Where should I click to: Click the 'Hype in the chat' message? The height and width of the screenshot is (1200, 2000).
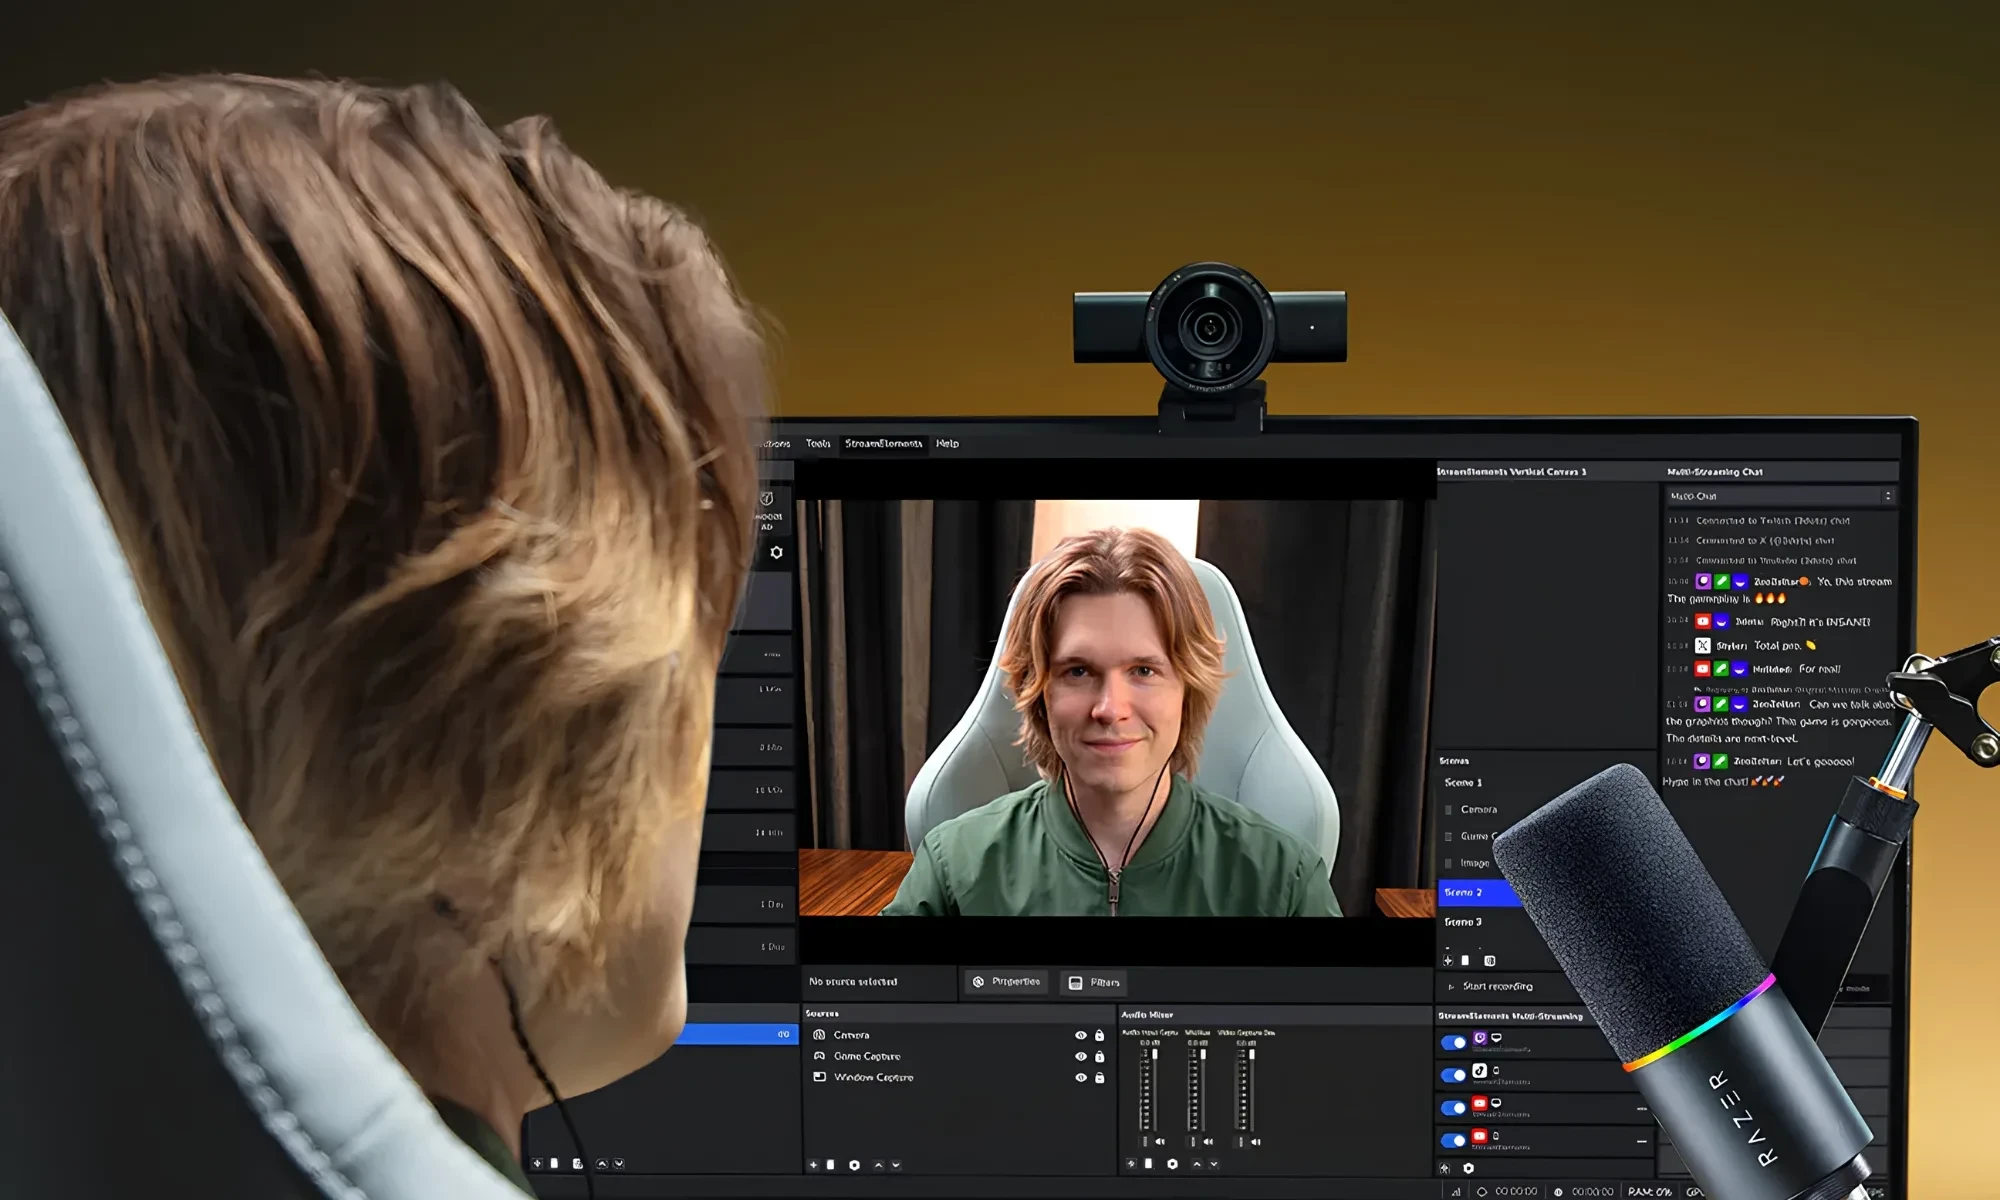pyautogui.click(x=1723, y=782)
